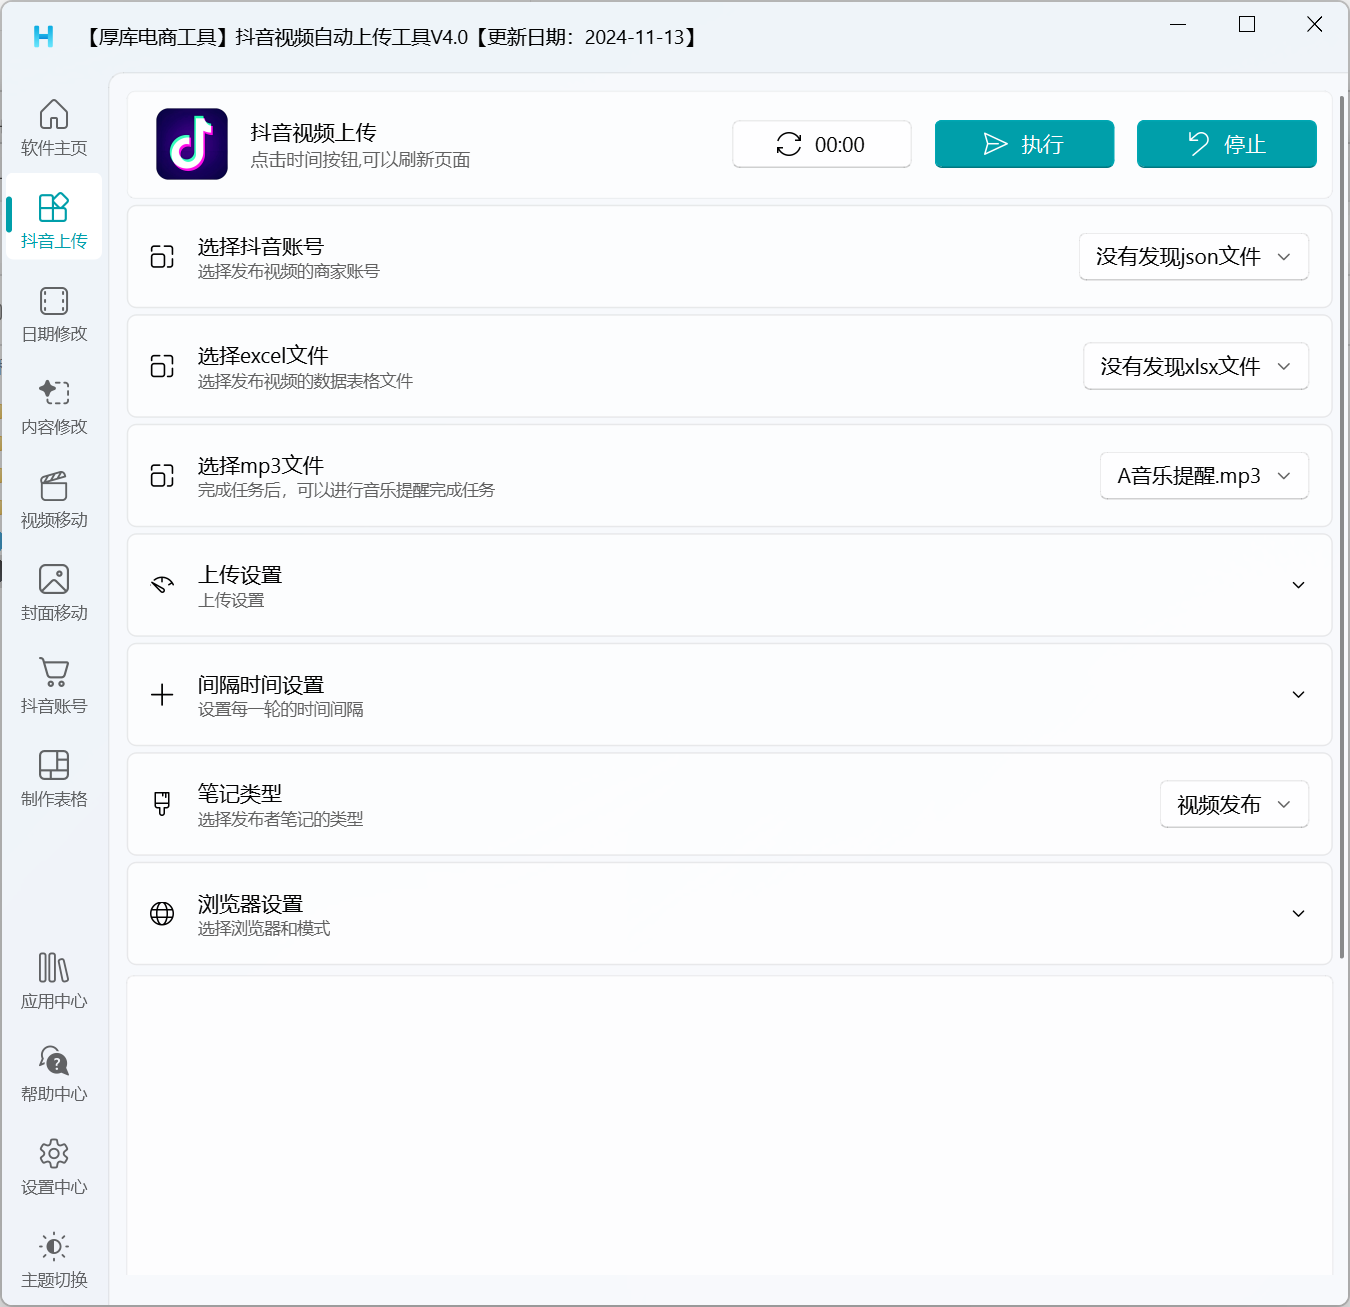Open the 没有发现xlsx文件 excel dropdown
1350x1307 pixels.
pos(1196,366)
